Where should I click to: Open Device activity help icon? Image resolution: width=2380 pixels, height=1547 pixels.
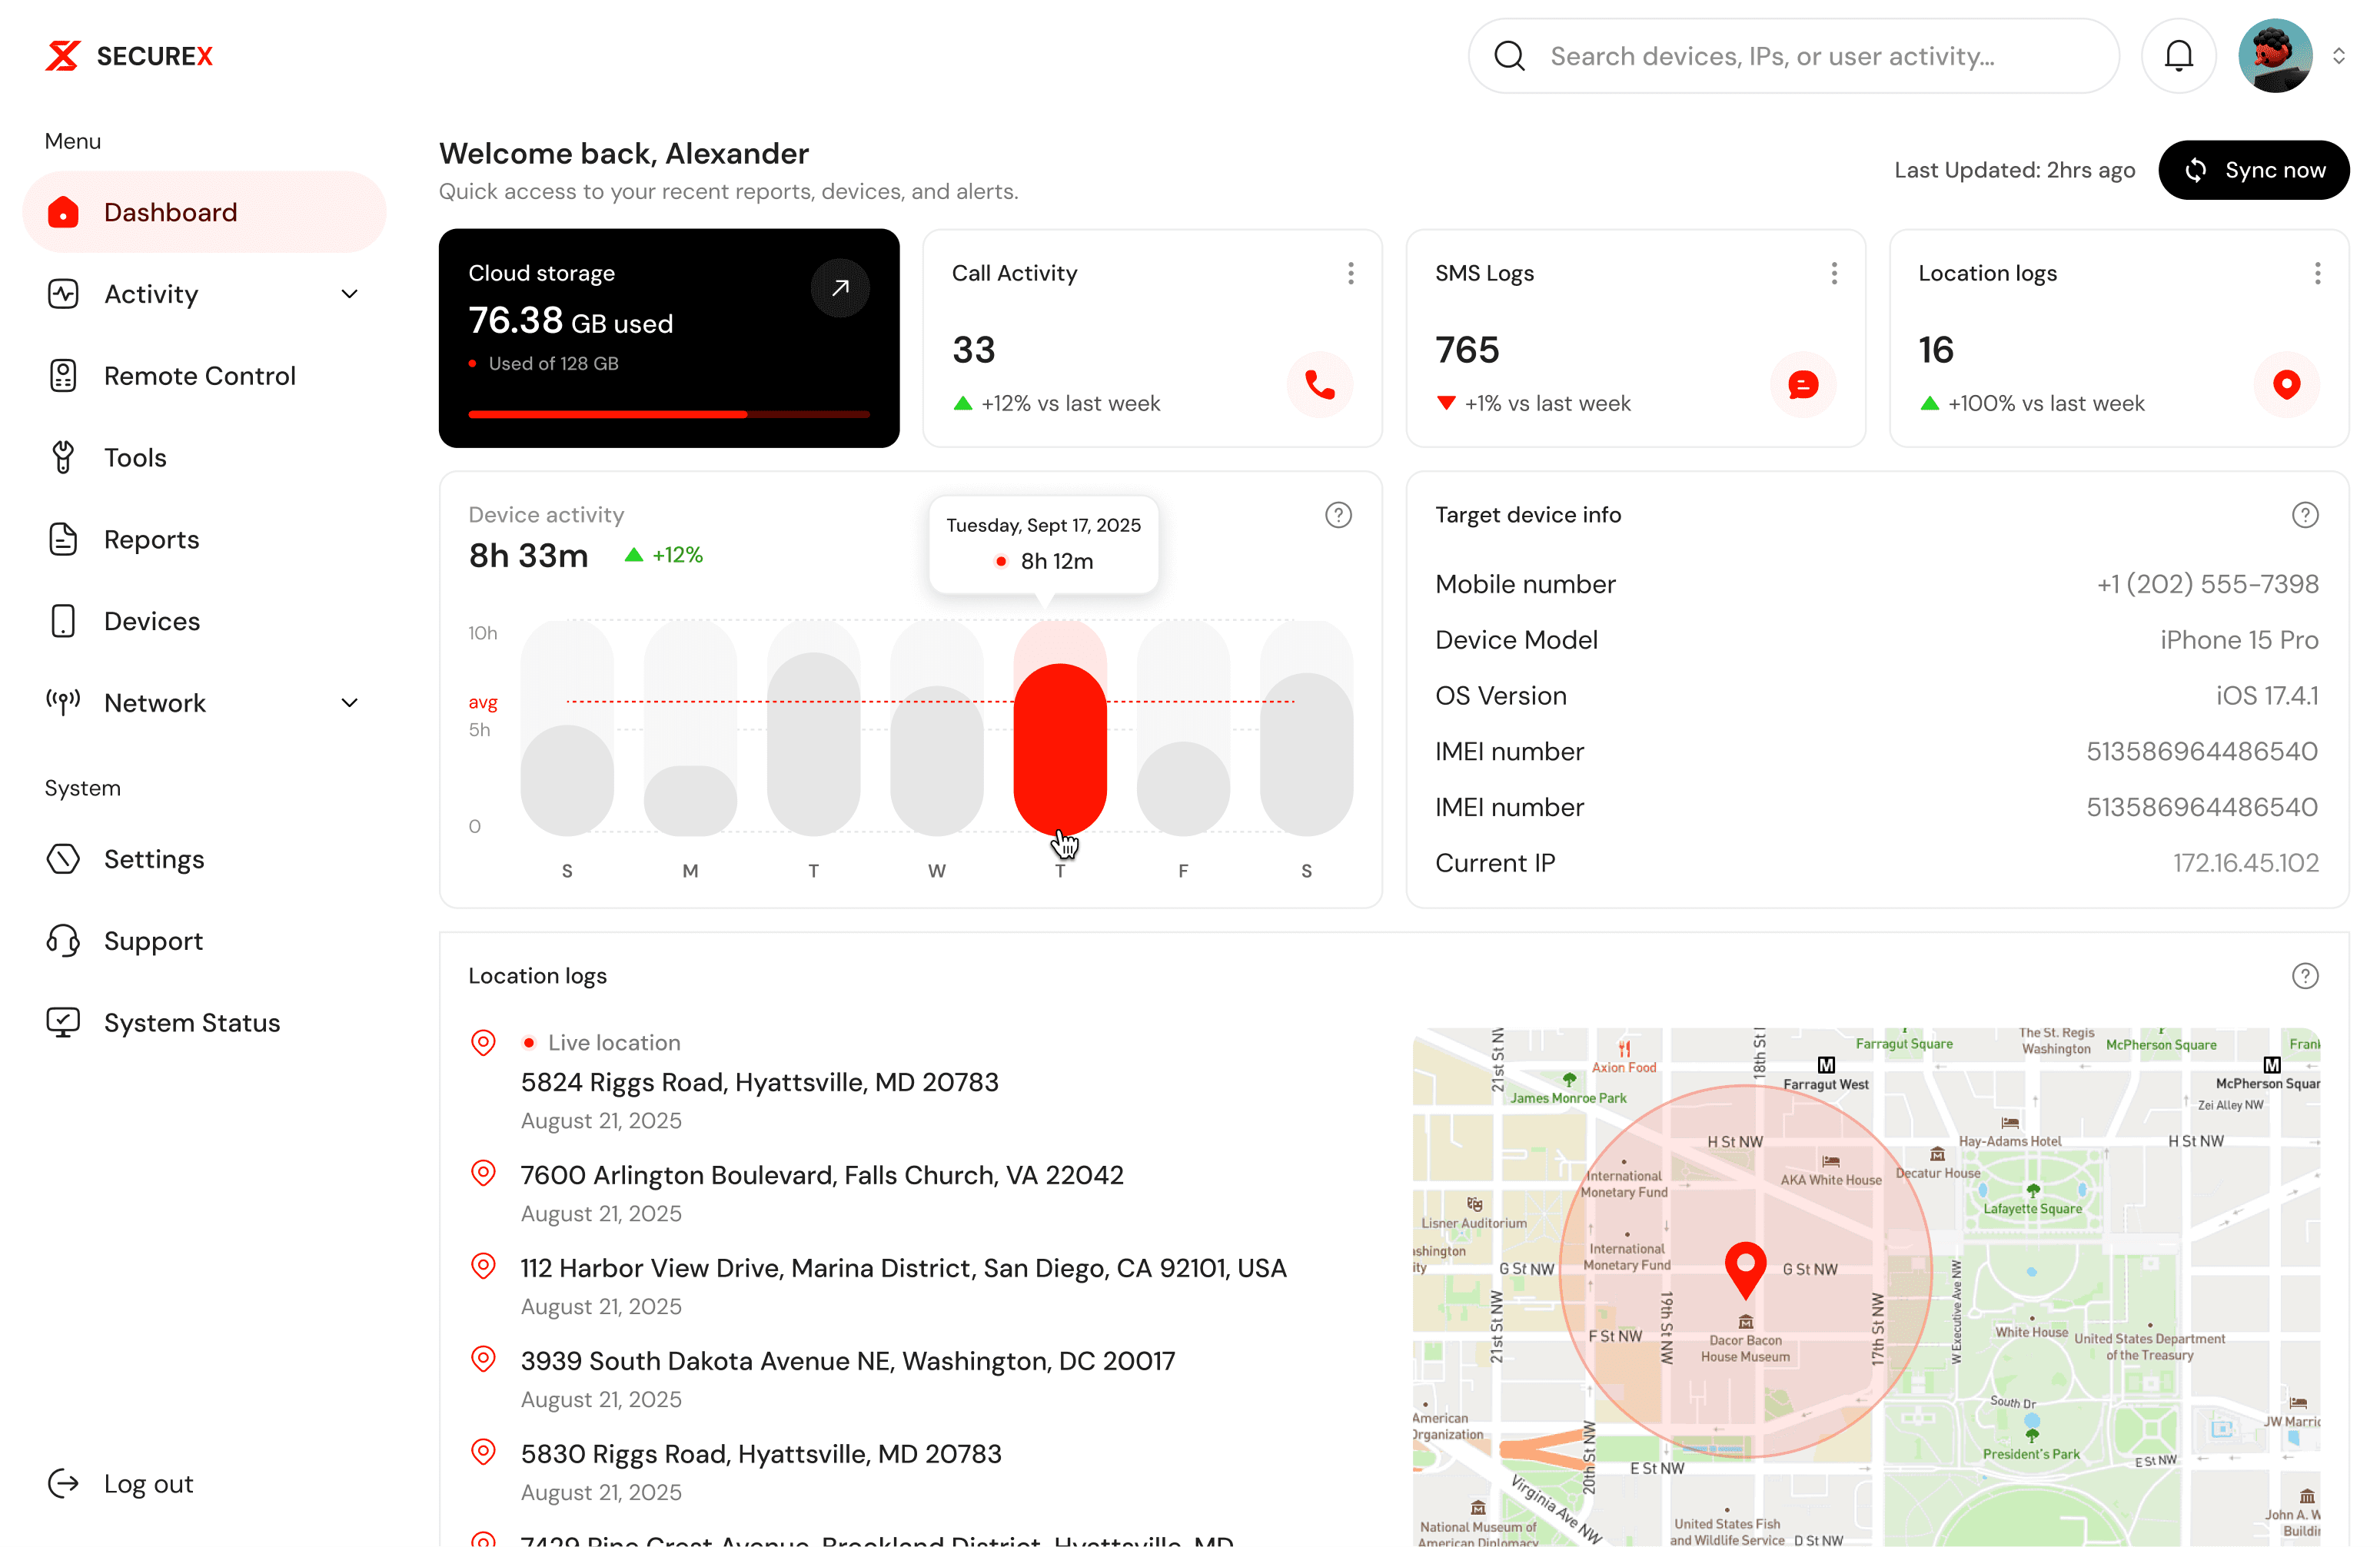click(1338, 515)
